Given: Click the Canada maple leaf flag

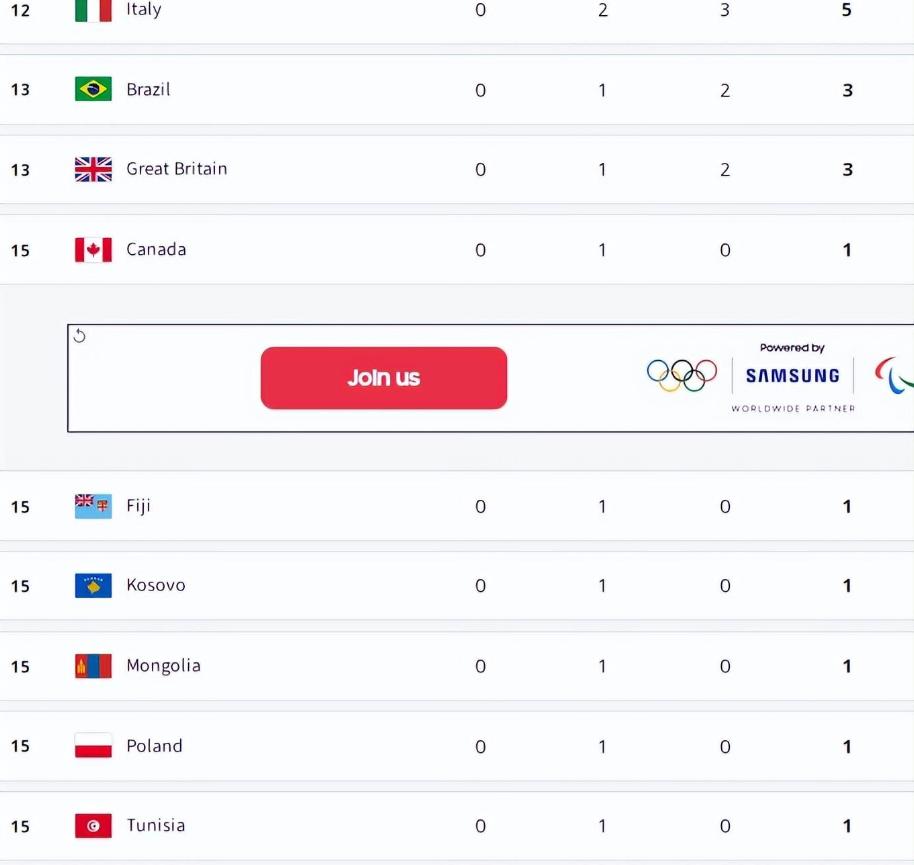Looking at the screenshot, I should (x=93, y=250).
